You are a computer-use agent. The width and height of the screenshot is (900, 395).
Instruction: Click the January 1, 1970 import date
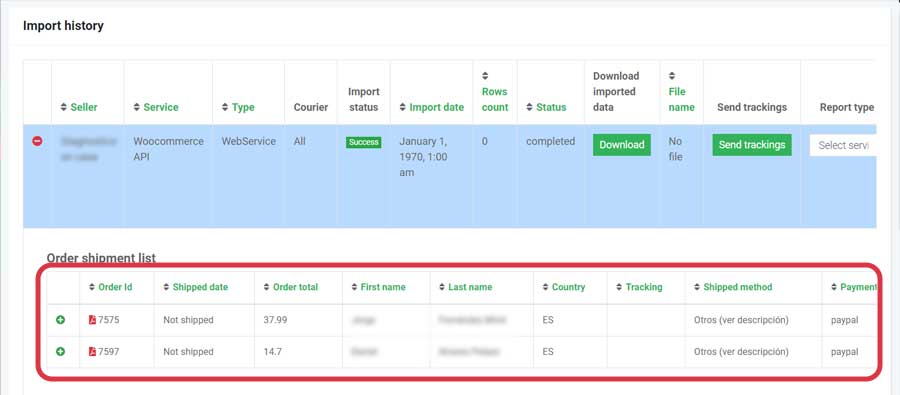424,157
